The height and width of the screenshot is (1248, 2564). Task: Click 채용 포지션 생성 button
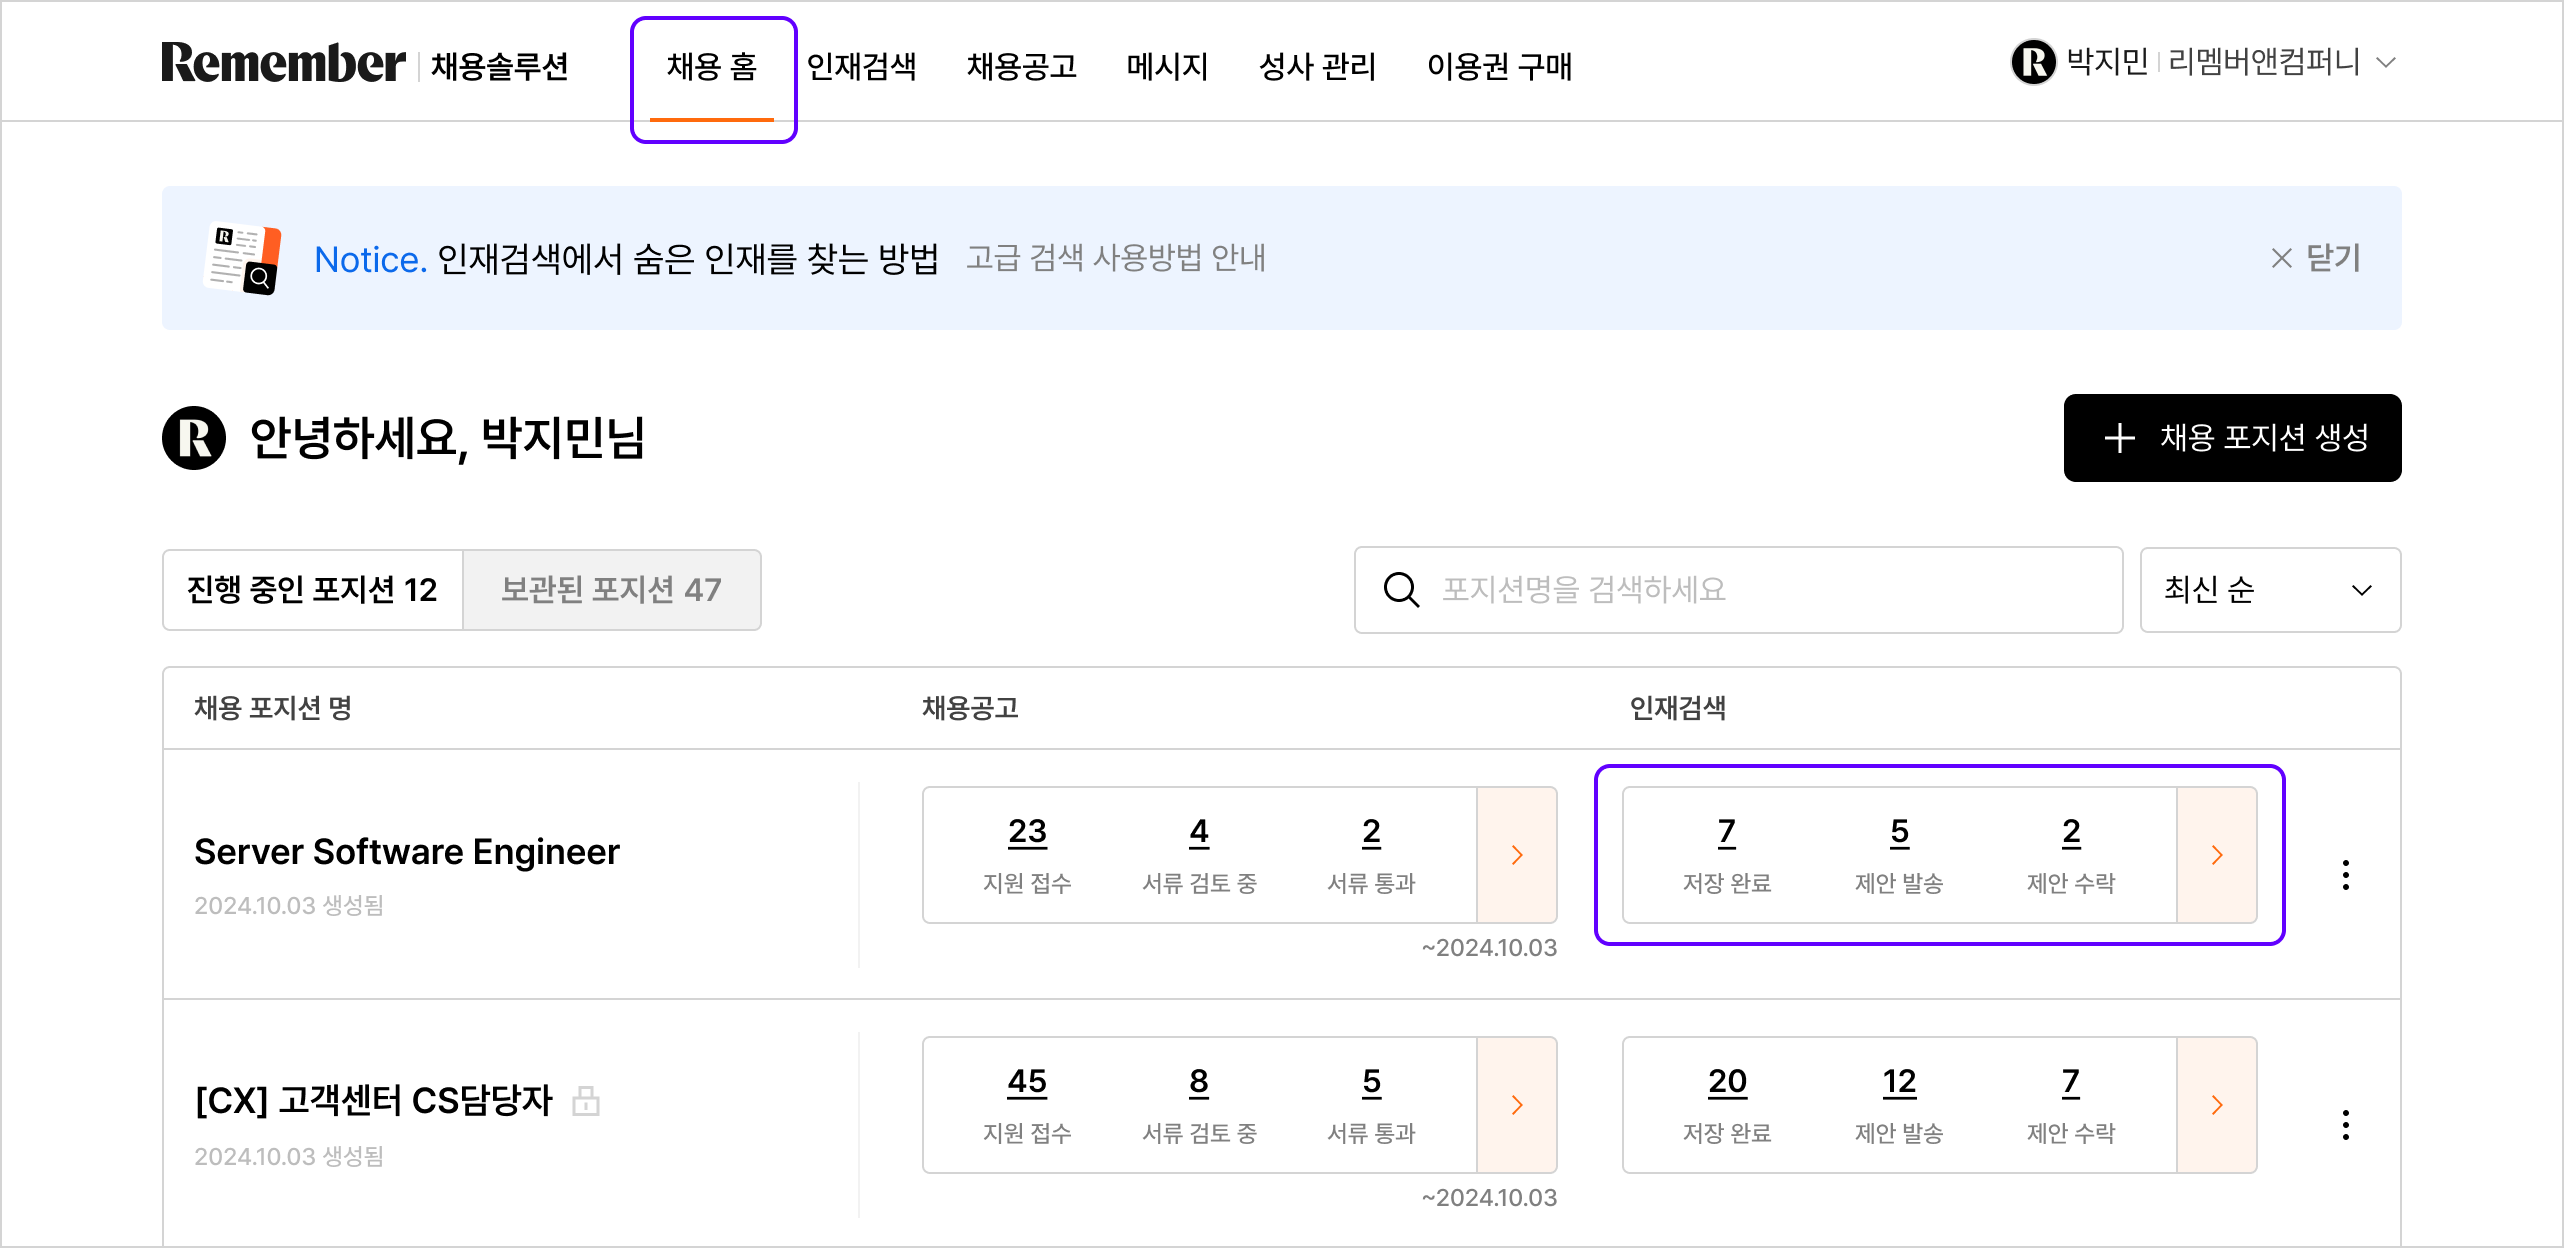coord(2232,438)
